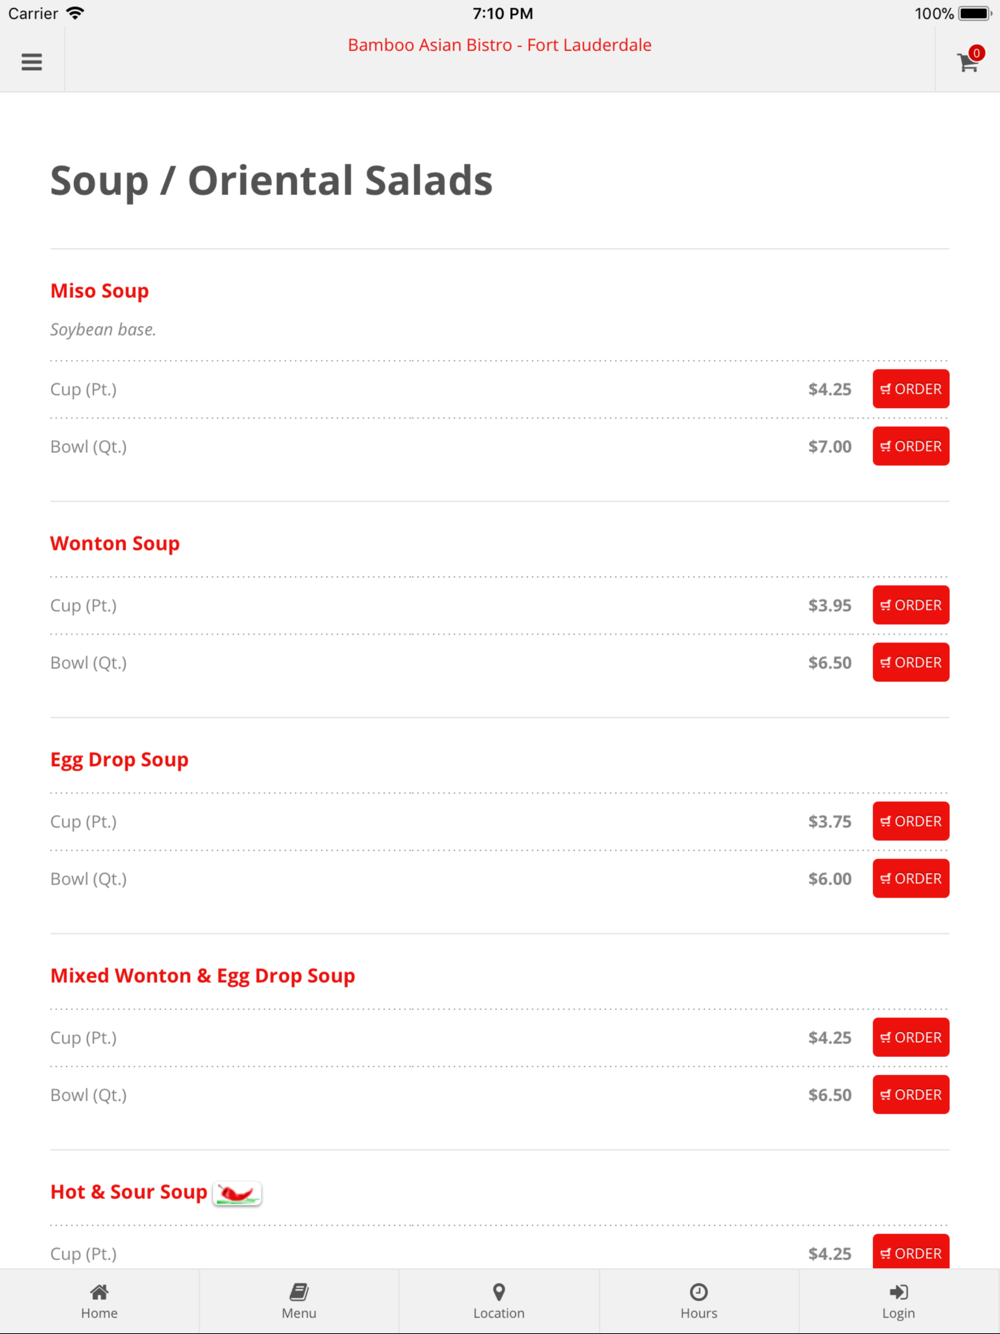This screenshot has height=1334, width=1000.
Task: Order Hot & Sour Soup Cup
Action: (910, 1252)
